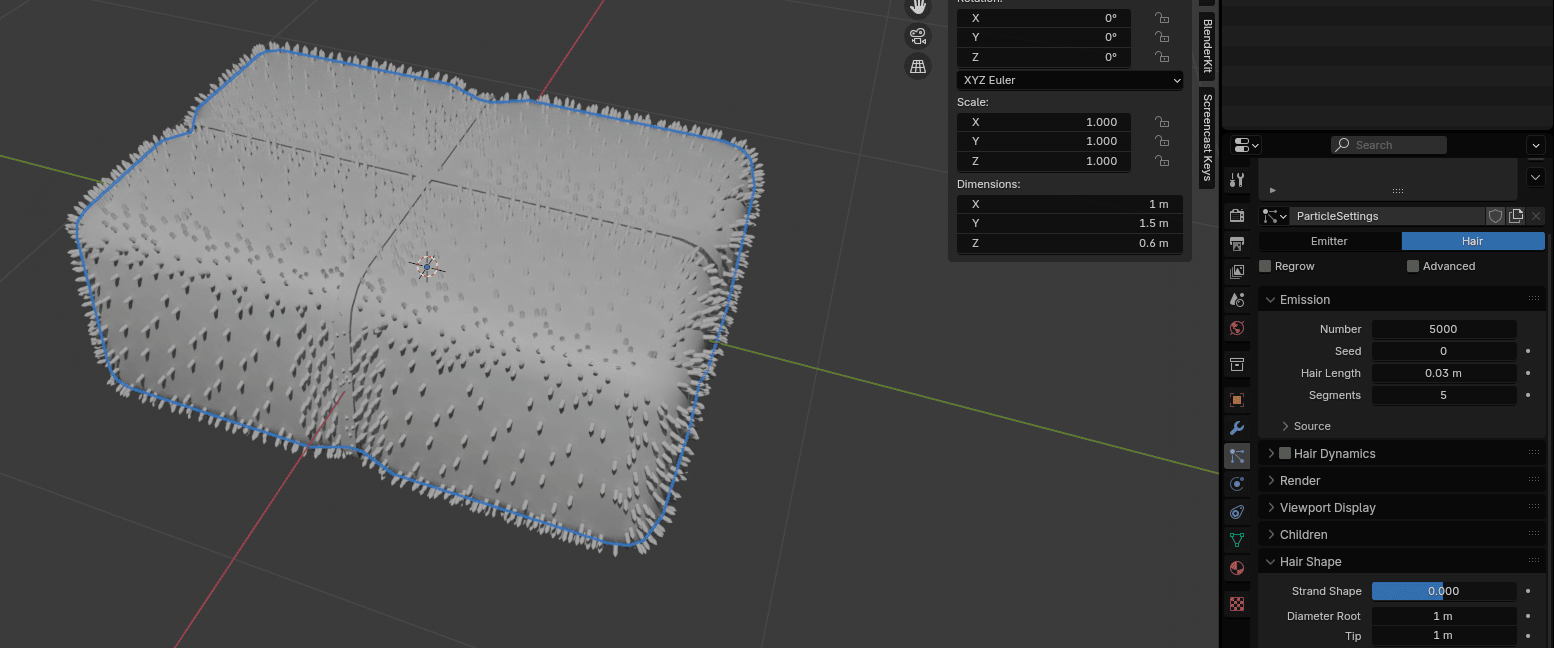Click the Strand Shape slider

tap(1443, 591)
